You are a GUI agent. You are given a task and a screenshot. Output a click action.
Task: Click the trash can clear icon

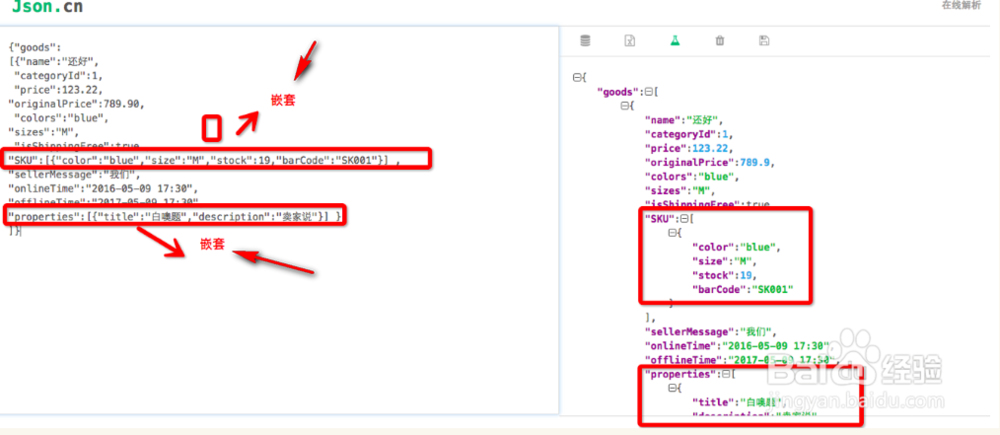[719, 41]
